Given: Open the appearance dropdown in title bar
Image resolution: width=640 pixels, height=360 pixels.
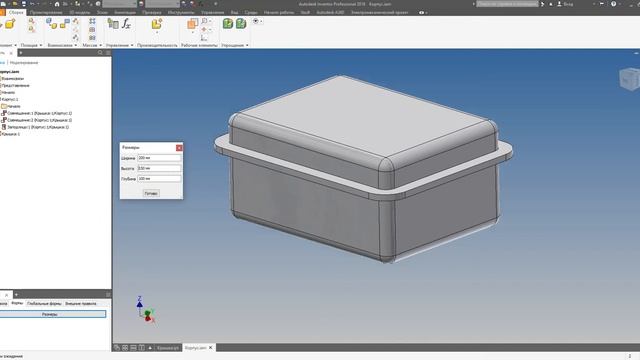Looking at the screenshot, I should (x=162, y=4).
